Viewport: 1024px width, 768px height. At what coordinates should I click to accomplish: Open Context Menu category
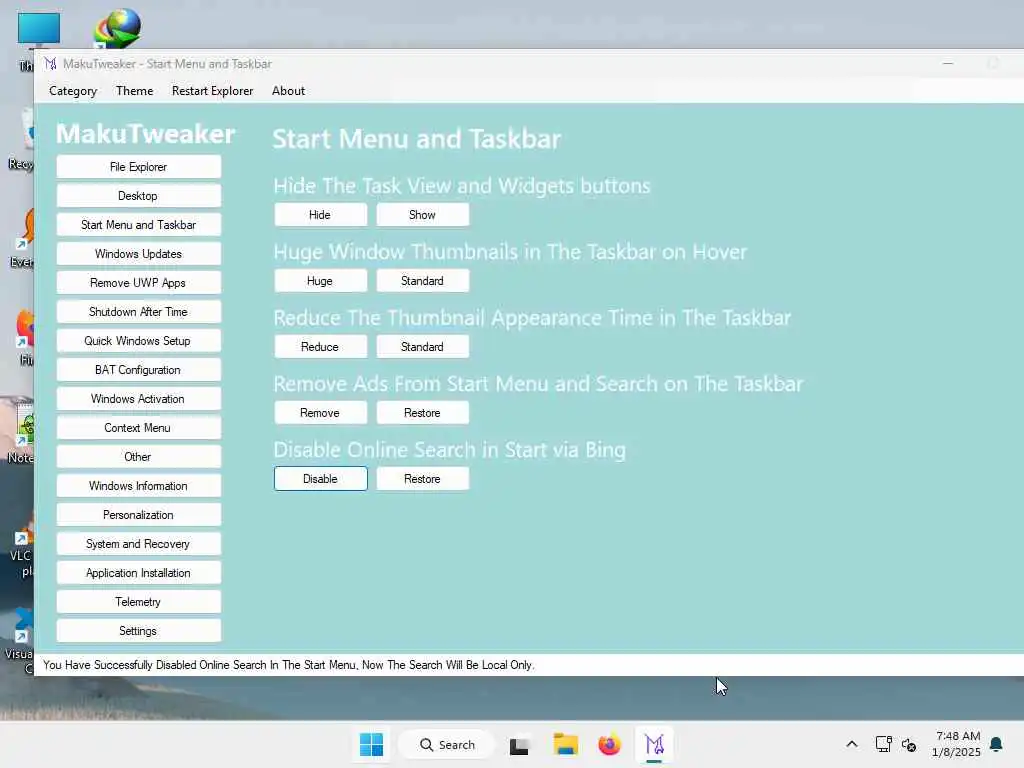138,428
